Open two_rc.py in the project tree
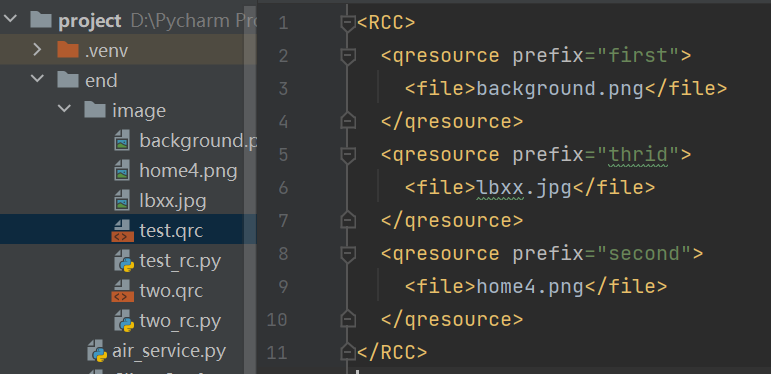This screenshot has width=771, height=374. pos(180,321)
